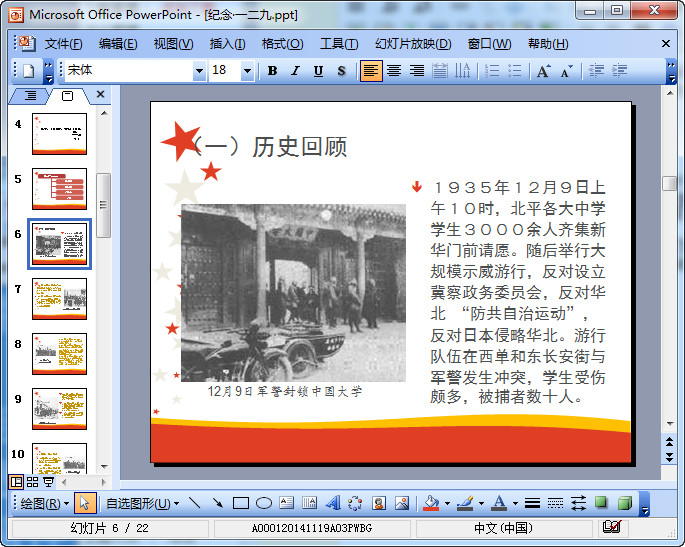This screenshot has width=685, height=547.
Task: Apply Line Color brush icon
Action: pyautogui.click(x=466, y=503)
